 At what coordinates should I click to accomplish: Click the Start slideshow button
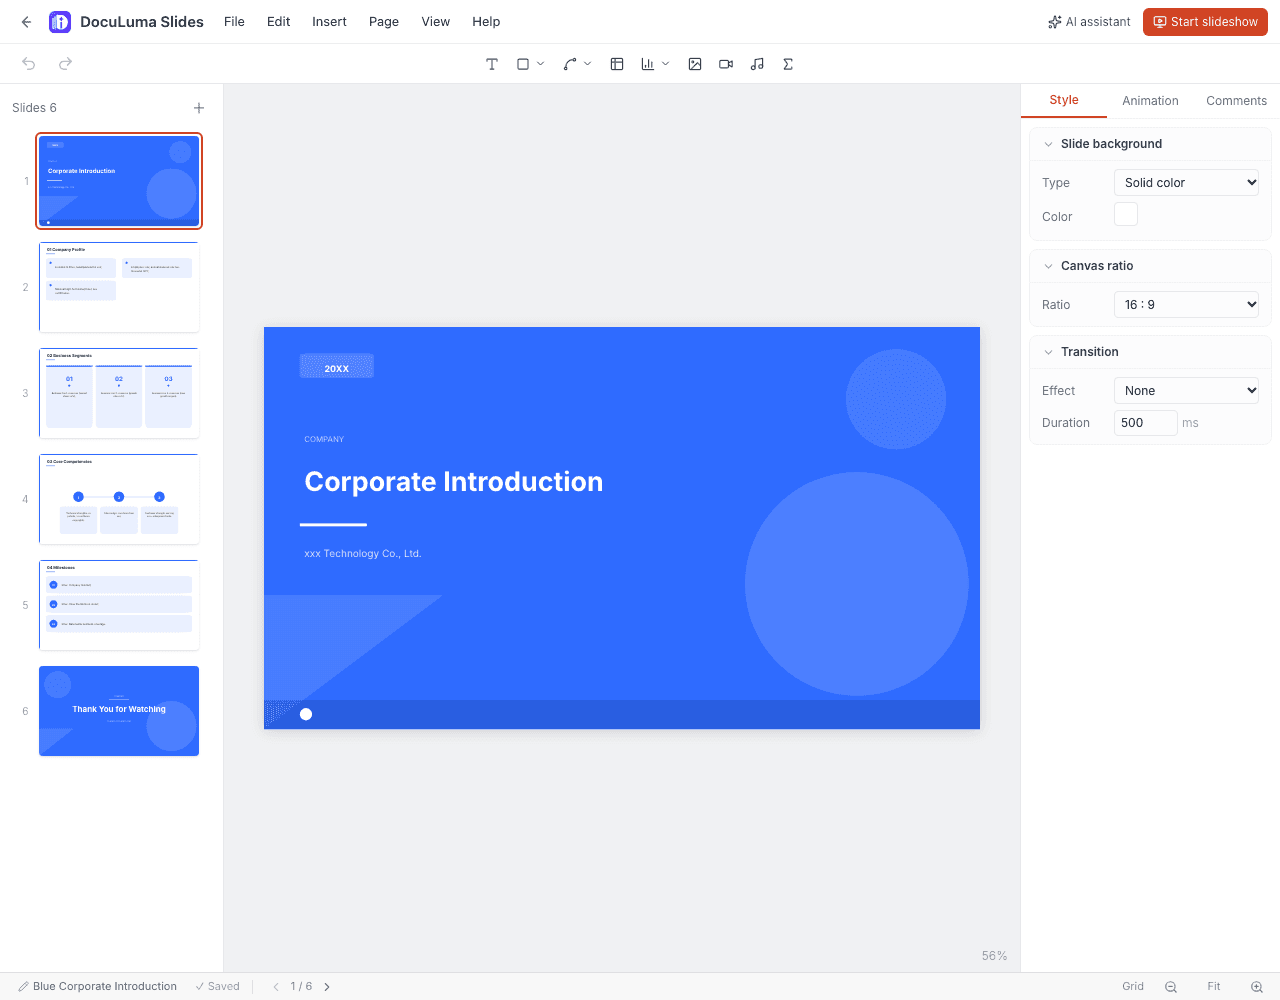[x=1205, y=22]
